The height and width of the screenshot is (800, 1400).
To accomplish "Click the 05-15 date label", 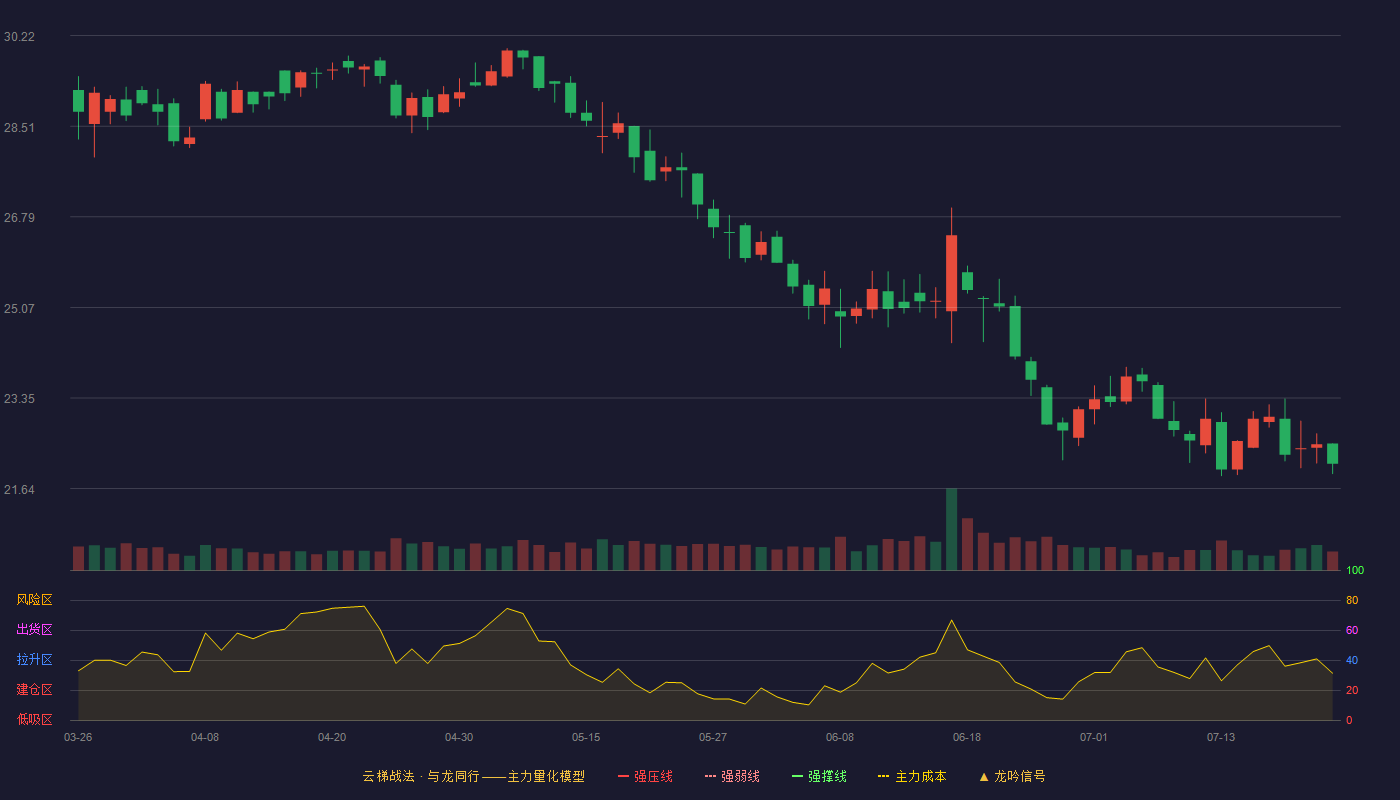I will pos(586,737).
